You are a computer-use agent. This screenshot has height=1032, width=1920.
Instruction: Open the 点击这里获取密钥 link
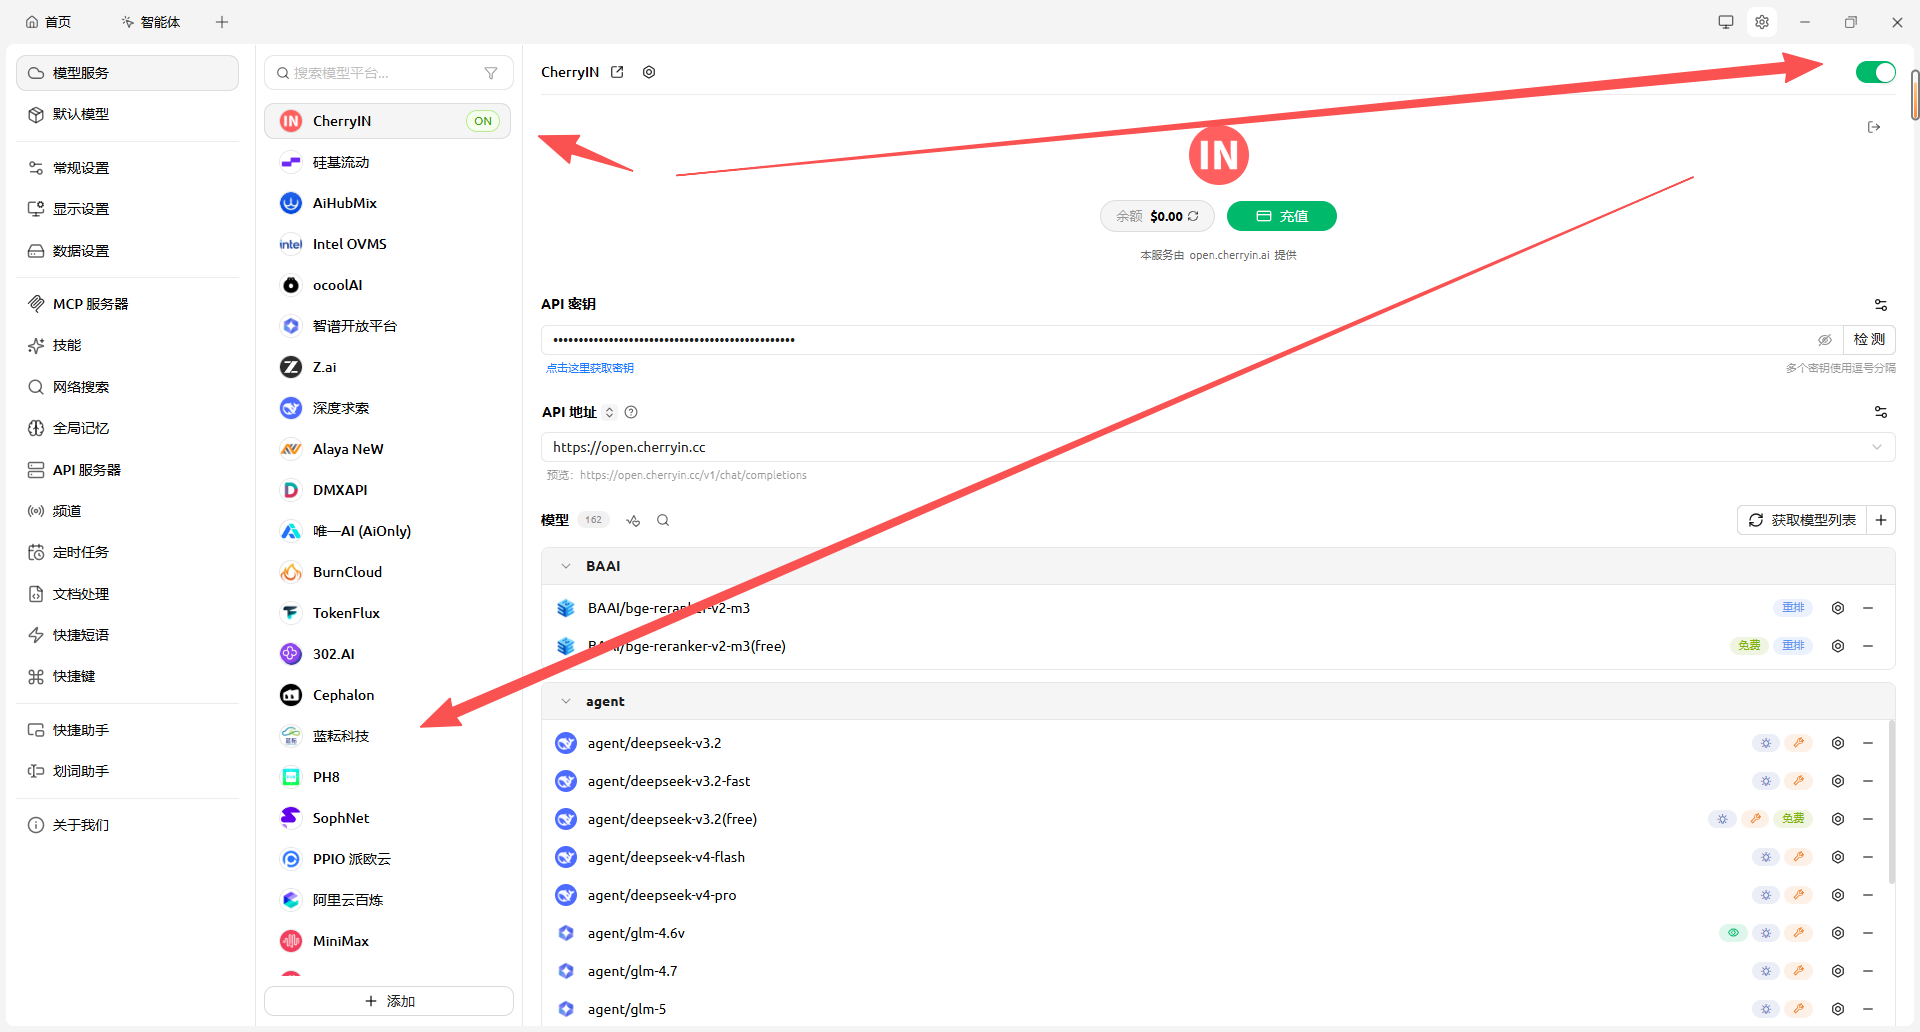pos(590,368)
